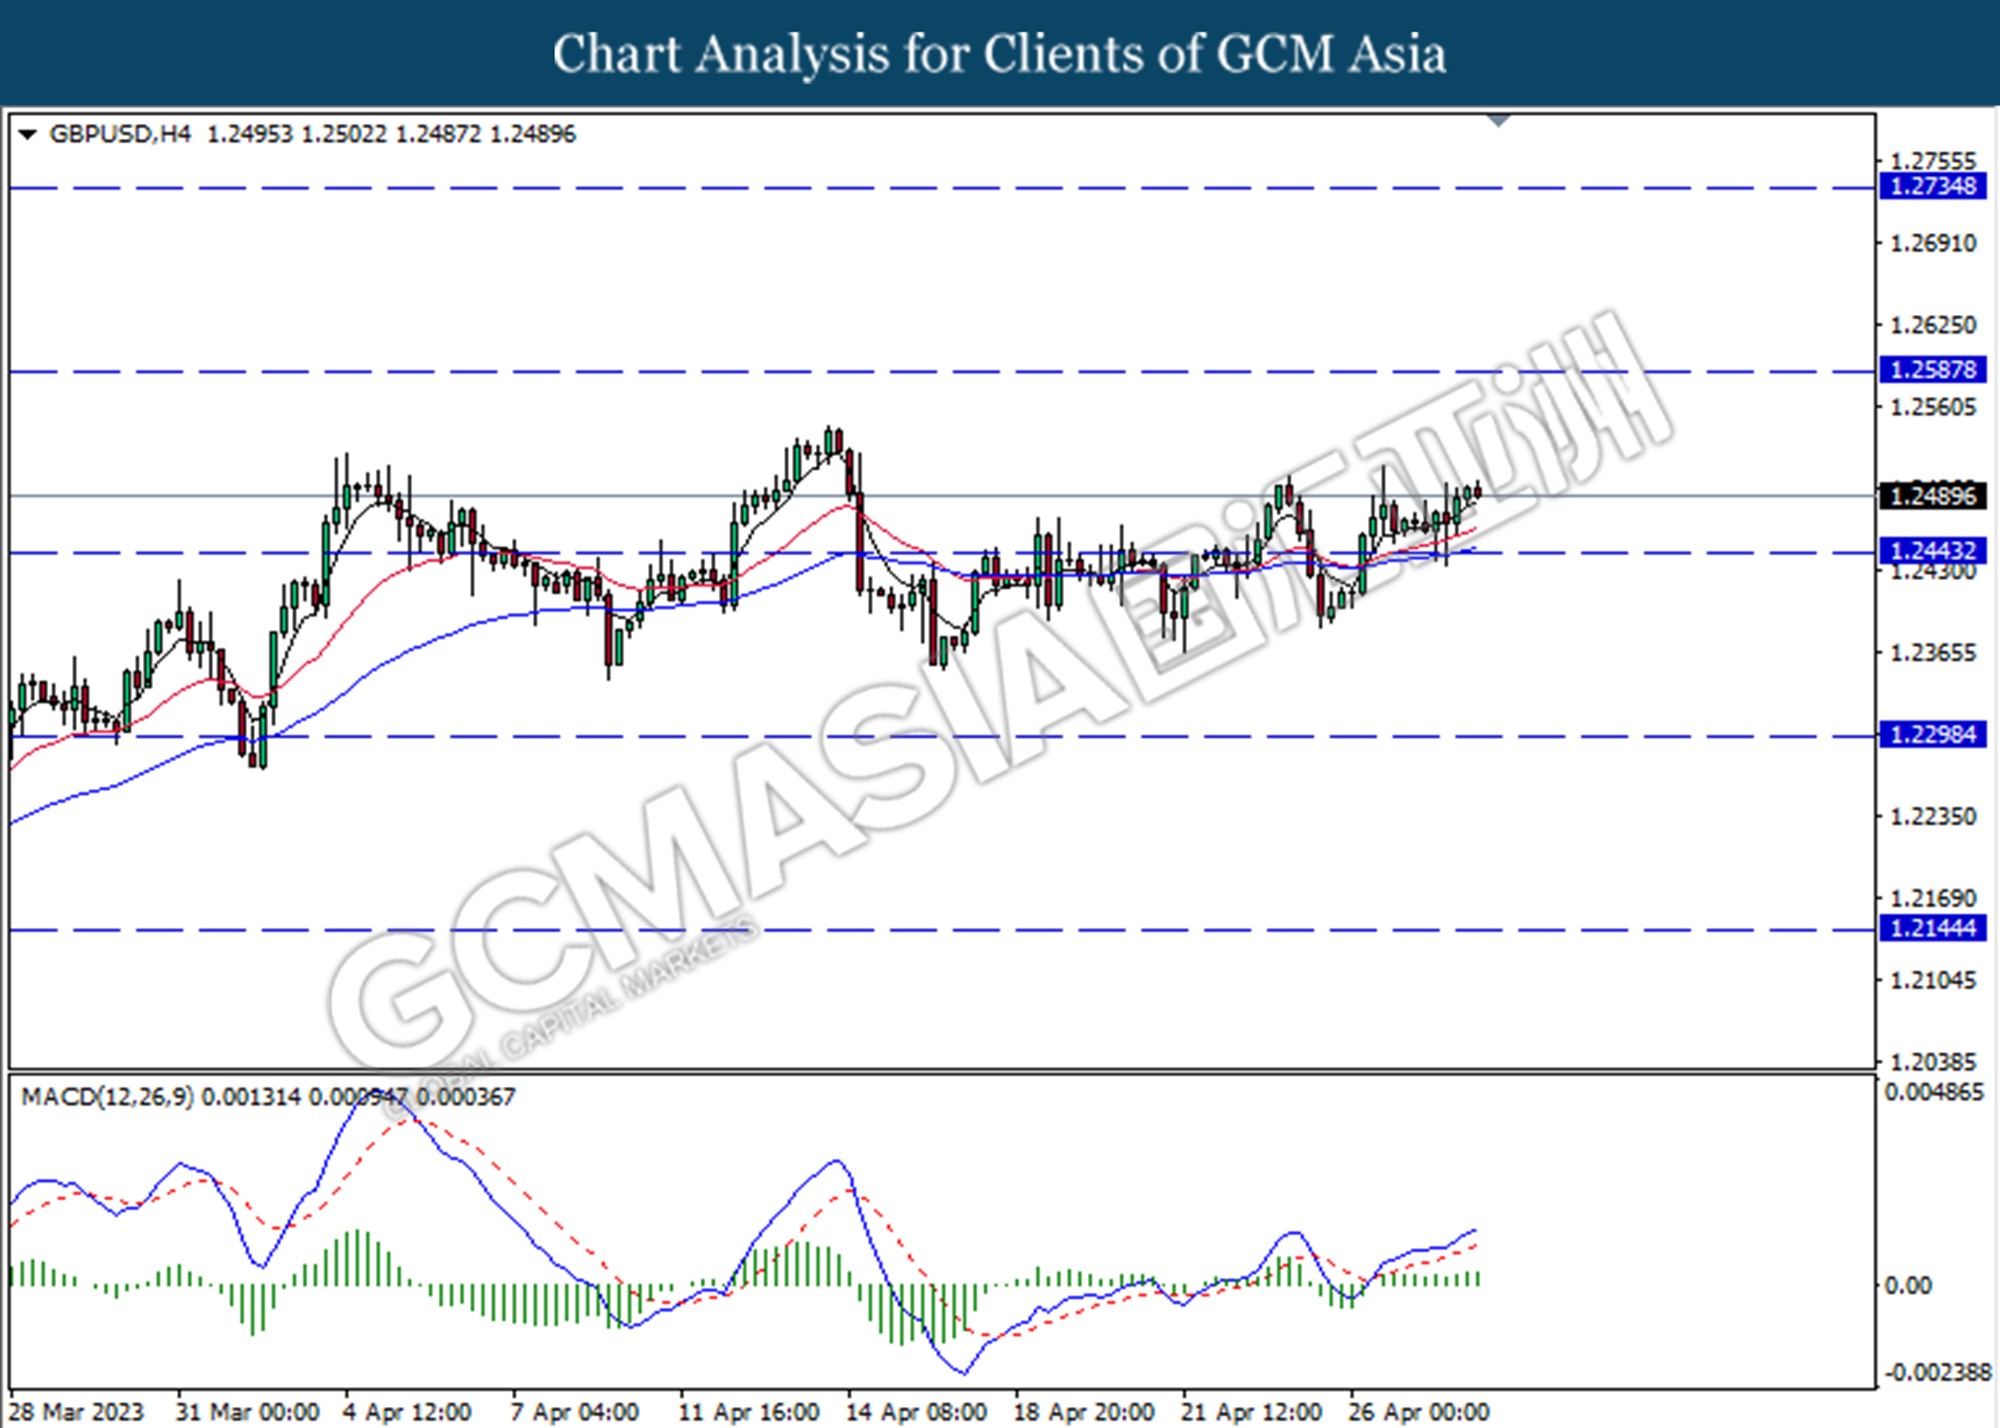The width and height of the screenshot is (2000, 1428).
Task: Click the 4 Apr 12:00 time axis label
Action: 407,1413
